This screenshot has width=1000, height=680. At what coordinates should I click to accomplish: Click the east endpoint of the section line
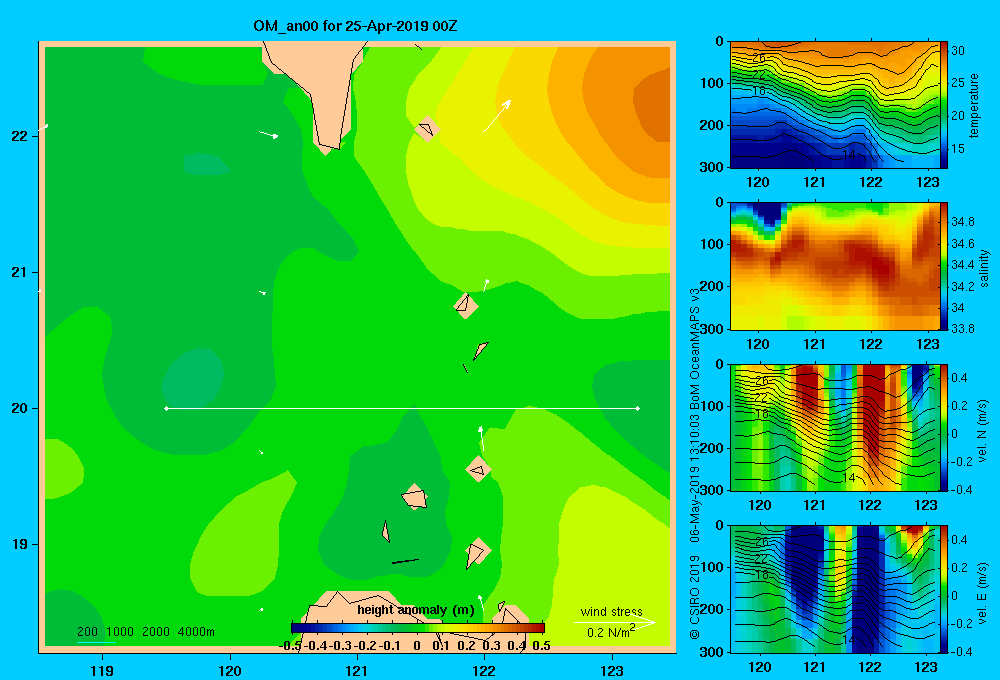[638, 408]
